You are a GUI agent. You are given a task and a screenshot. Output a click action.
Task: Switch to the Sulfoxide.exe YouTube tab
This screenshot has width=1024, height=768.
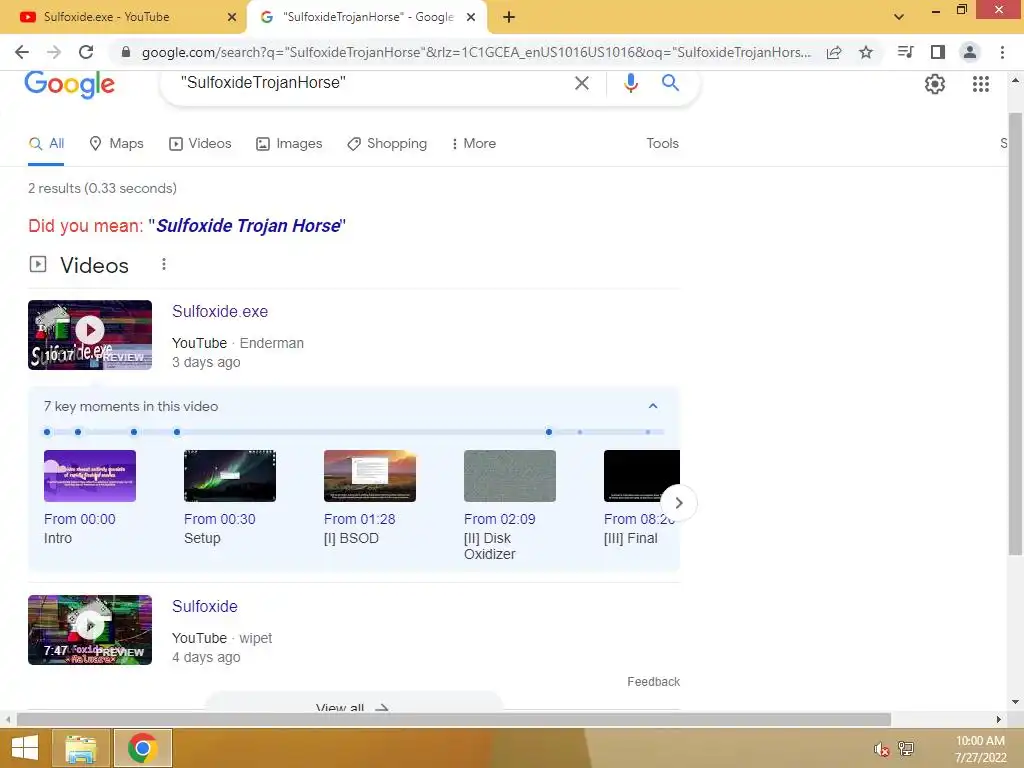point(123,17)
